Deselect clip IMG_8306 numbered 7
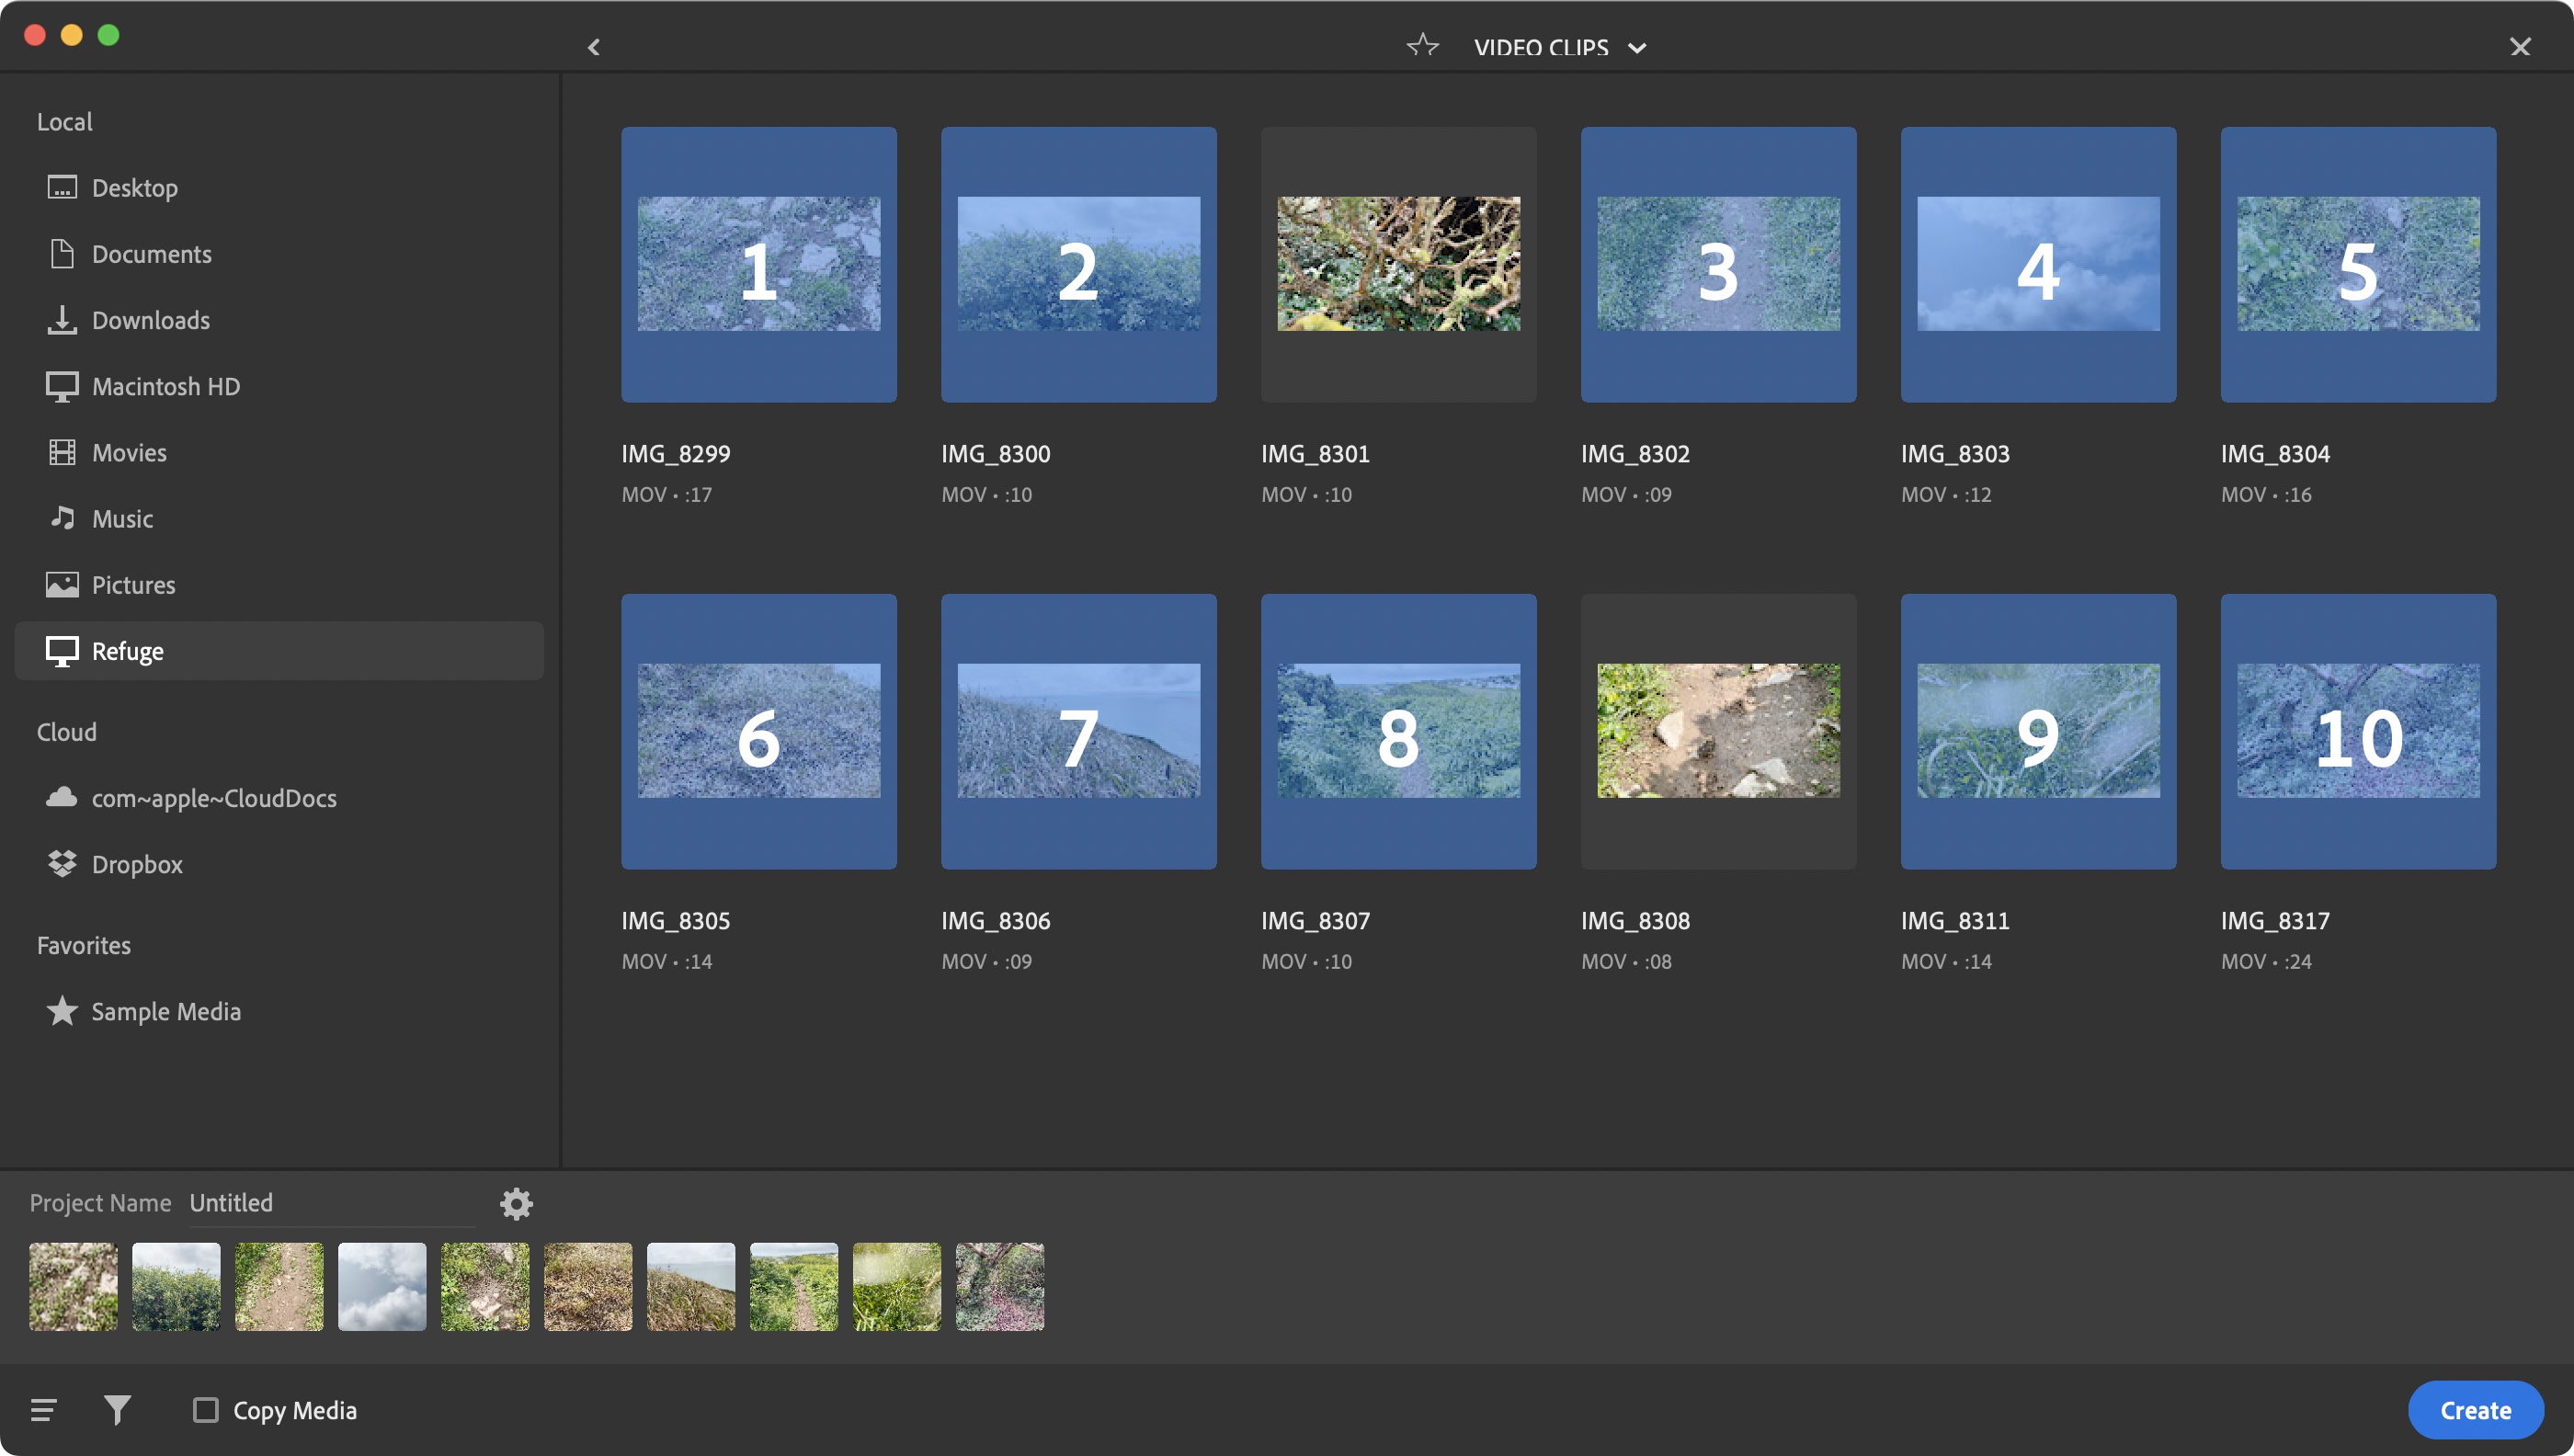 coord(1078,731)
